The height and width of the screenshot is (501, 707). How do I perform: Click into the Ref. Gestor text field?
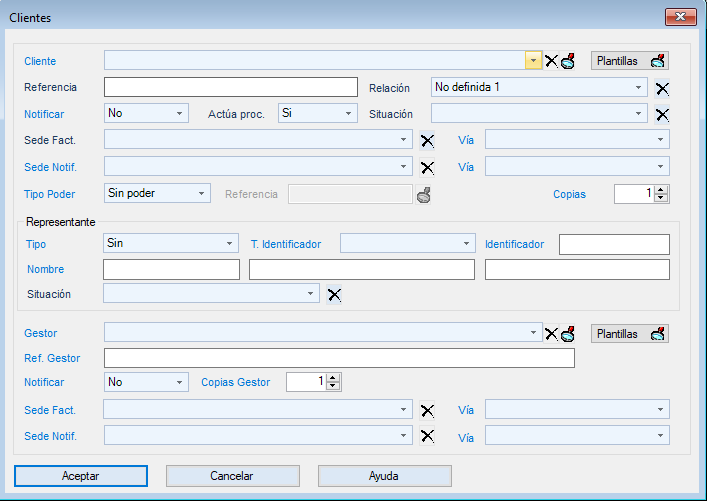[339, 358]
